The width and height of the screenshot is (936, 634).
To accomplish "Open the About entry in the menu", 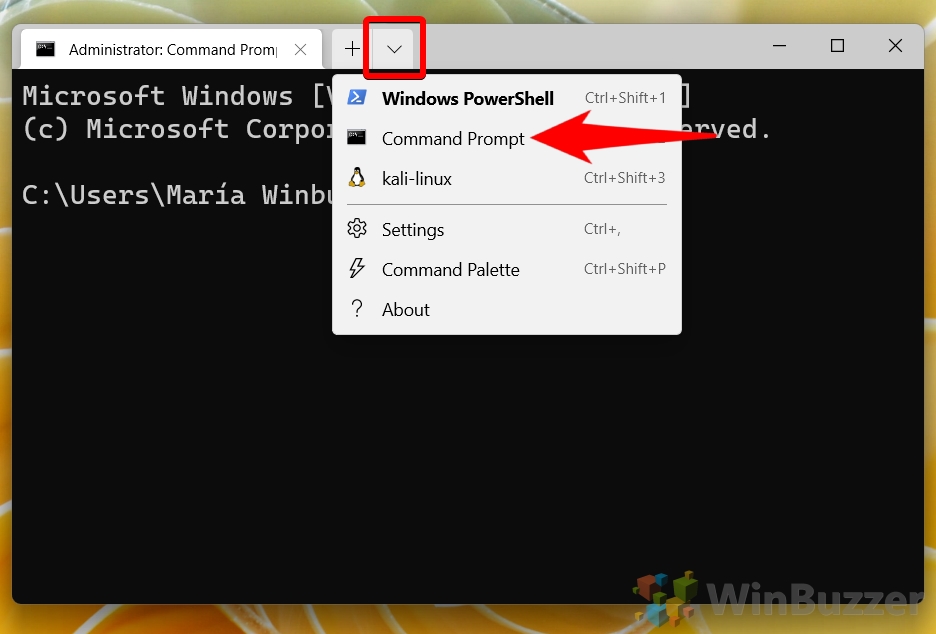I will point(405,309).
